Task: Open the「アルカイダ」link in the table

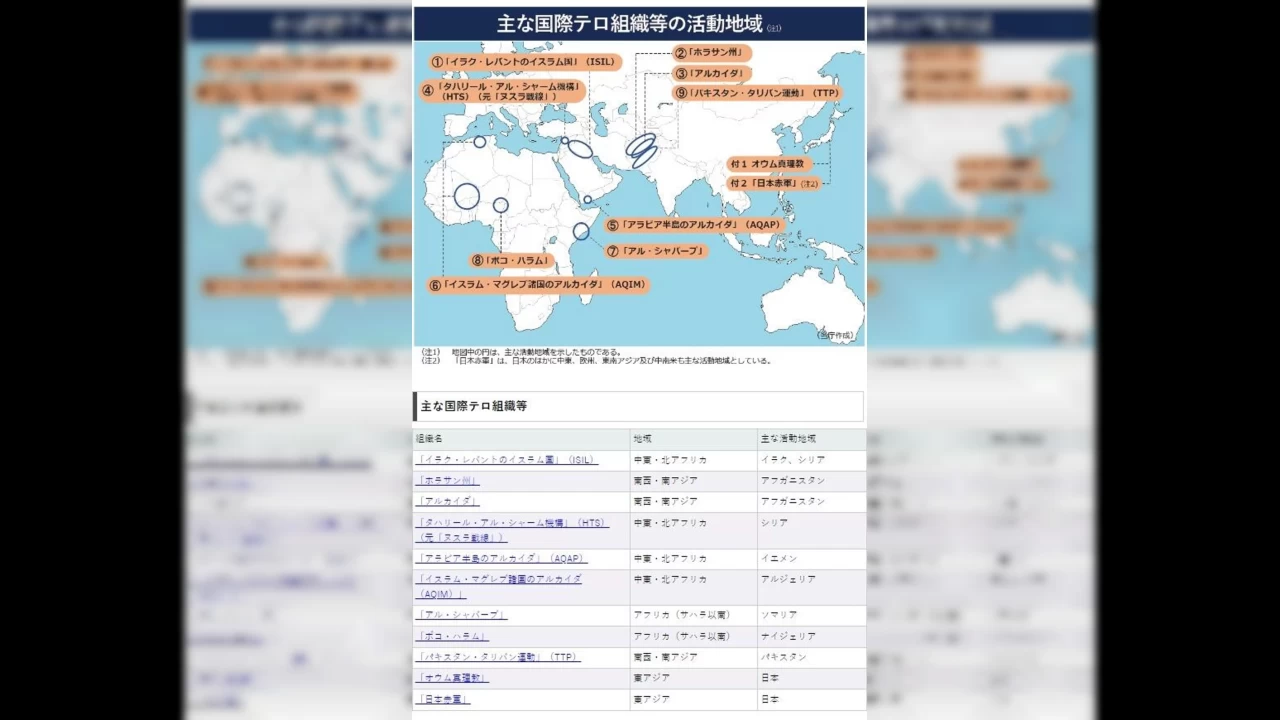Action: pos(447,502)
